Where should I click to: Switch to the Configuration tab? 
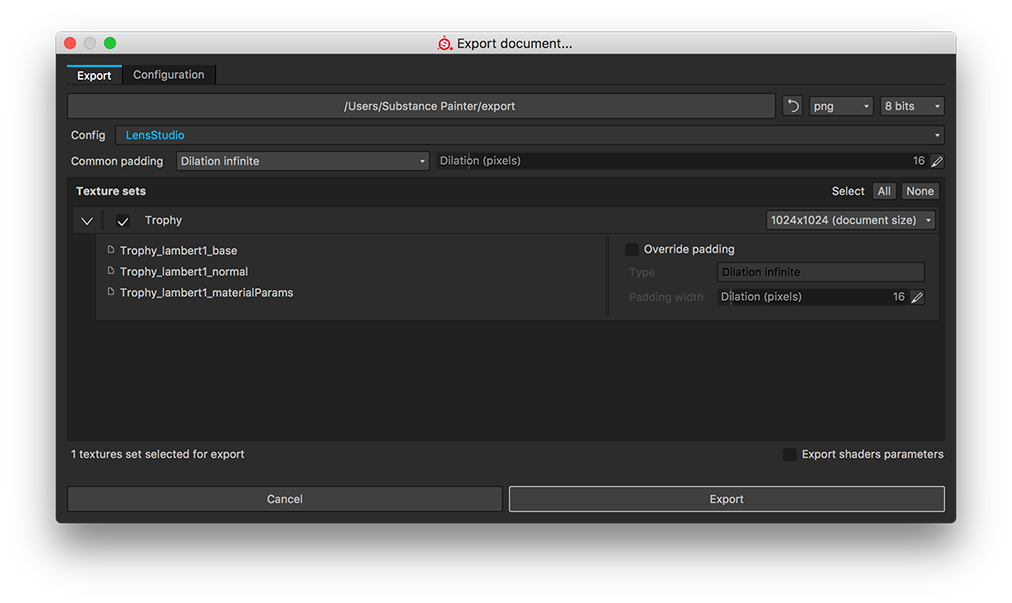[x=168, y=75]
